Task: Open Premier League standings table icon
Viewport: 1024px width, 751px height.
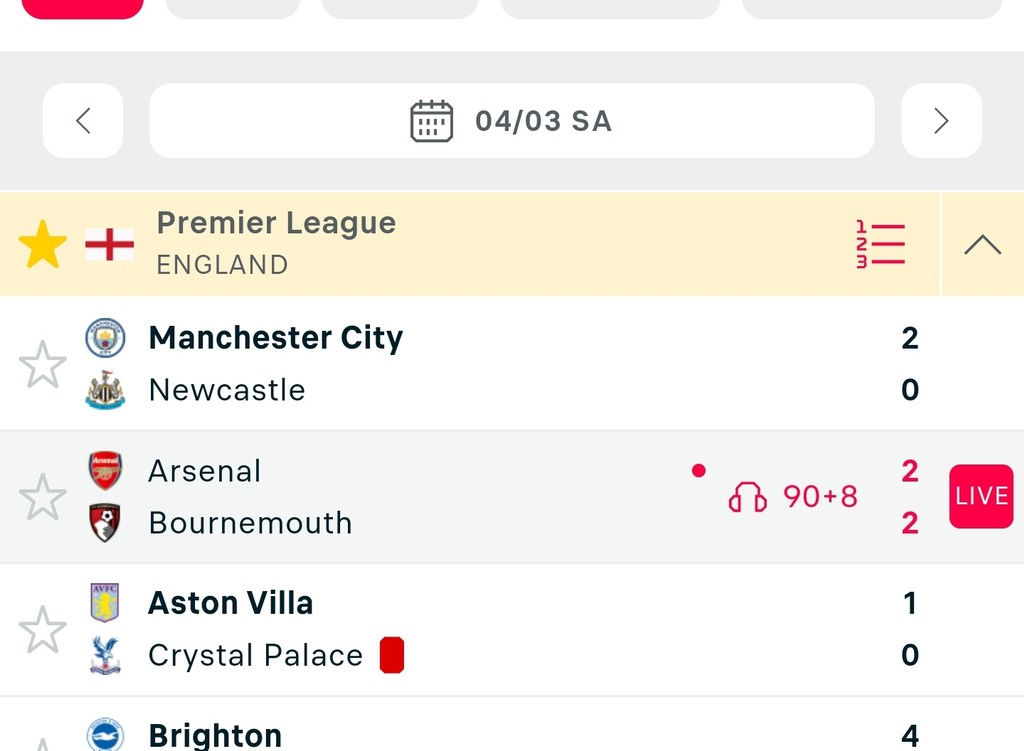Action: coord(880,244)
